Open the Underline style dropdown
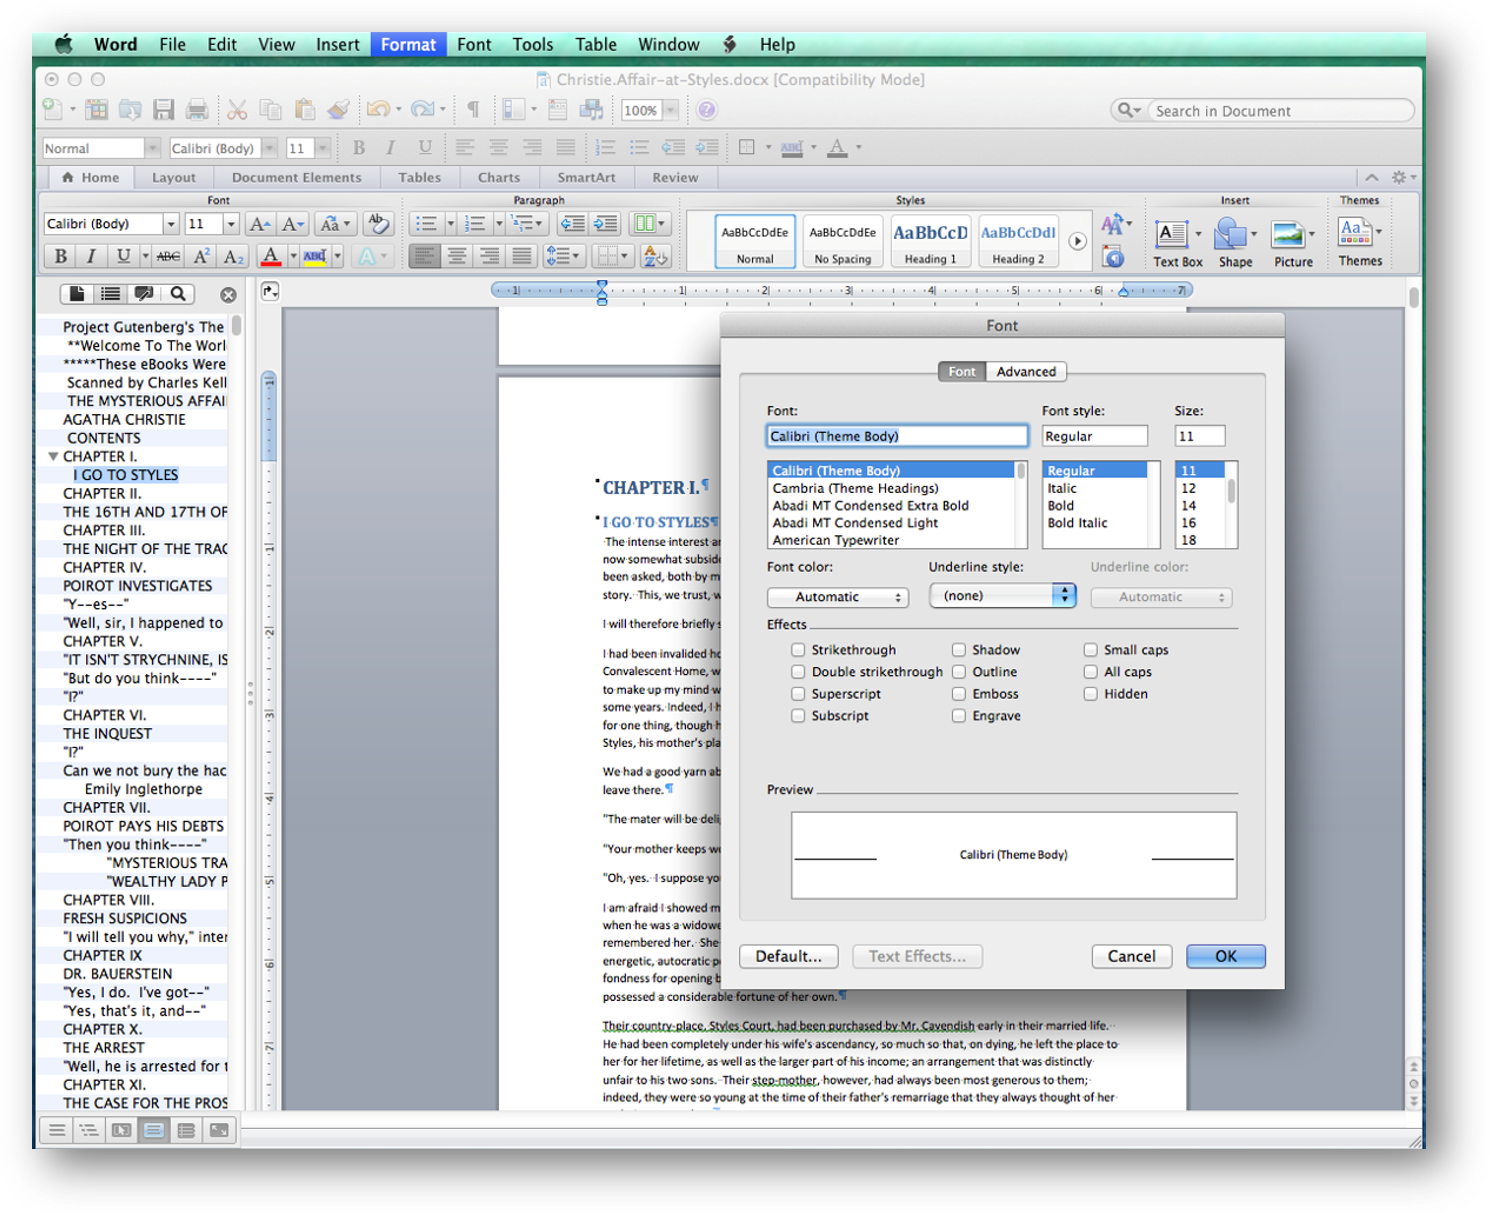This screenshot has width=1490, height=1213. (x=1002, y=596)
